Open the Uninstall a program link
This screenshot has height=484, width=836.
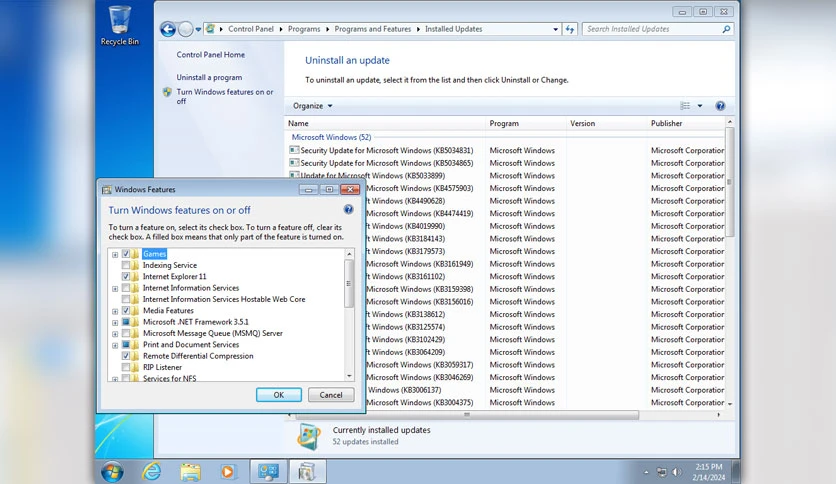(x=209, y=77)
